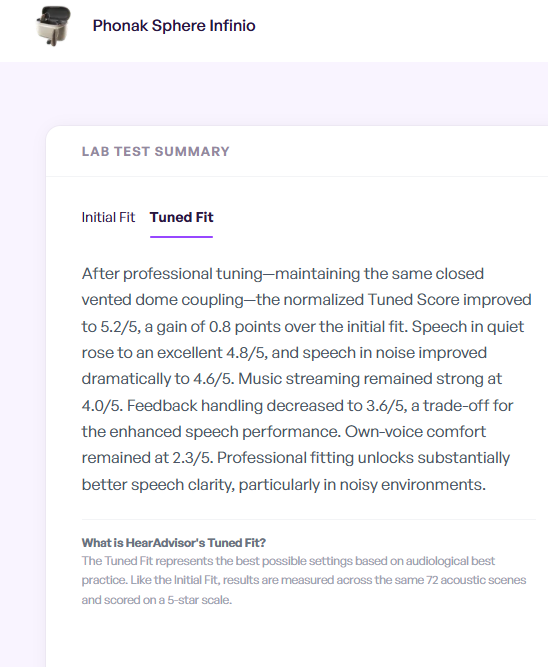
Task: Click the 4.8/5 speech in quiet score
Action: pyautogui.click(x=246, y=353)
